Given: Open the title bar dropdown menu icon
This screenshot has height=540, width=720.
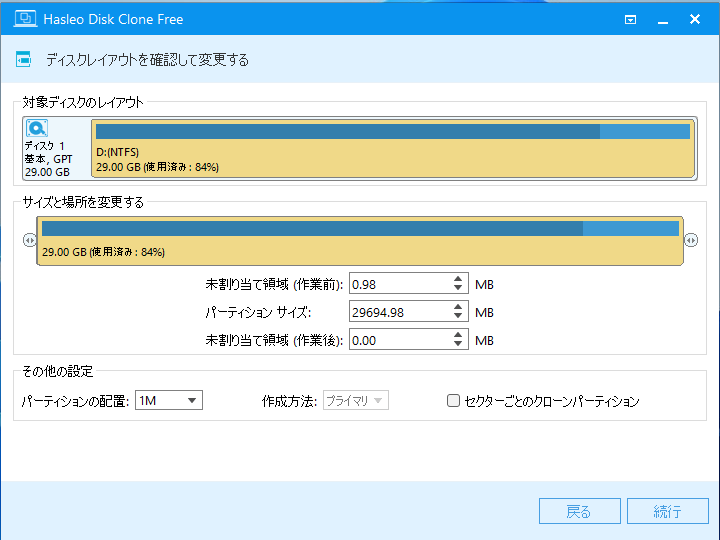Looking at the screenshot, I should click(x=630, y=20).
